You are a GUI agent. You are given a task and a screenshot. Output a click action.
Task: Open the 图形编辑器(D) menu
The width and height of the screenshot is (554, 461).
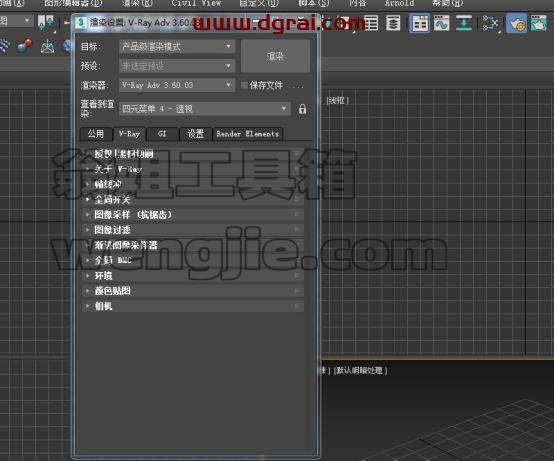[73, 3]
